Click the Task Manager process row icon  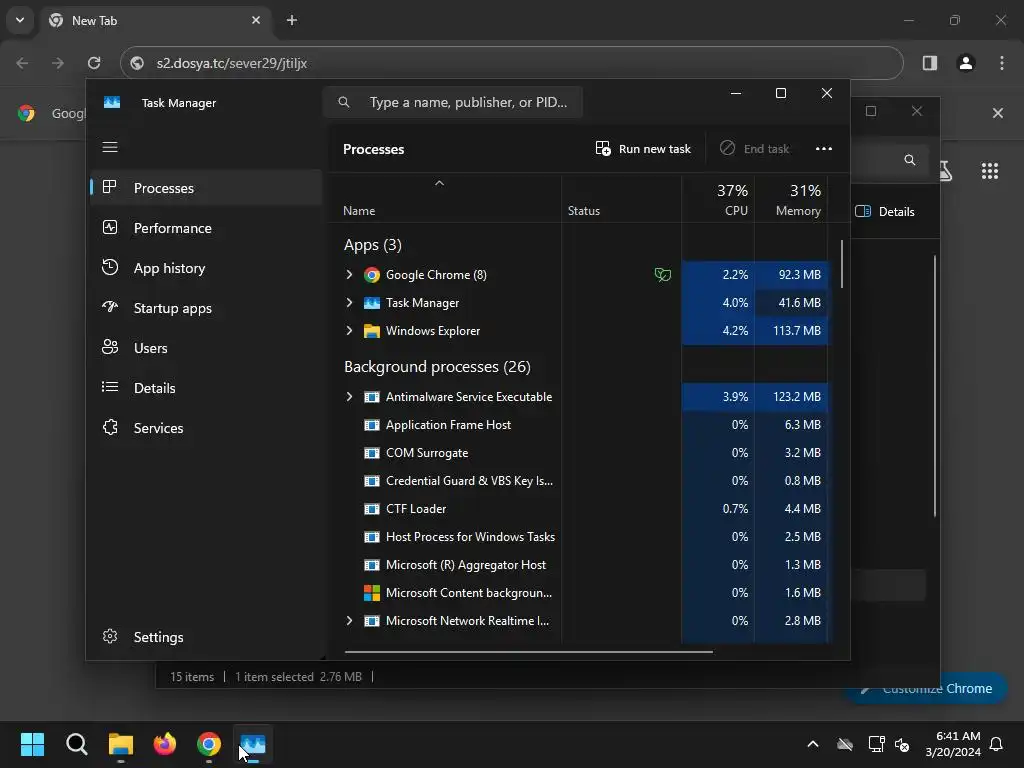(372, 303)
